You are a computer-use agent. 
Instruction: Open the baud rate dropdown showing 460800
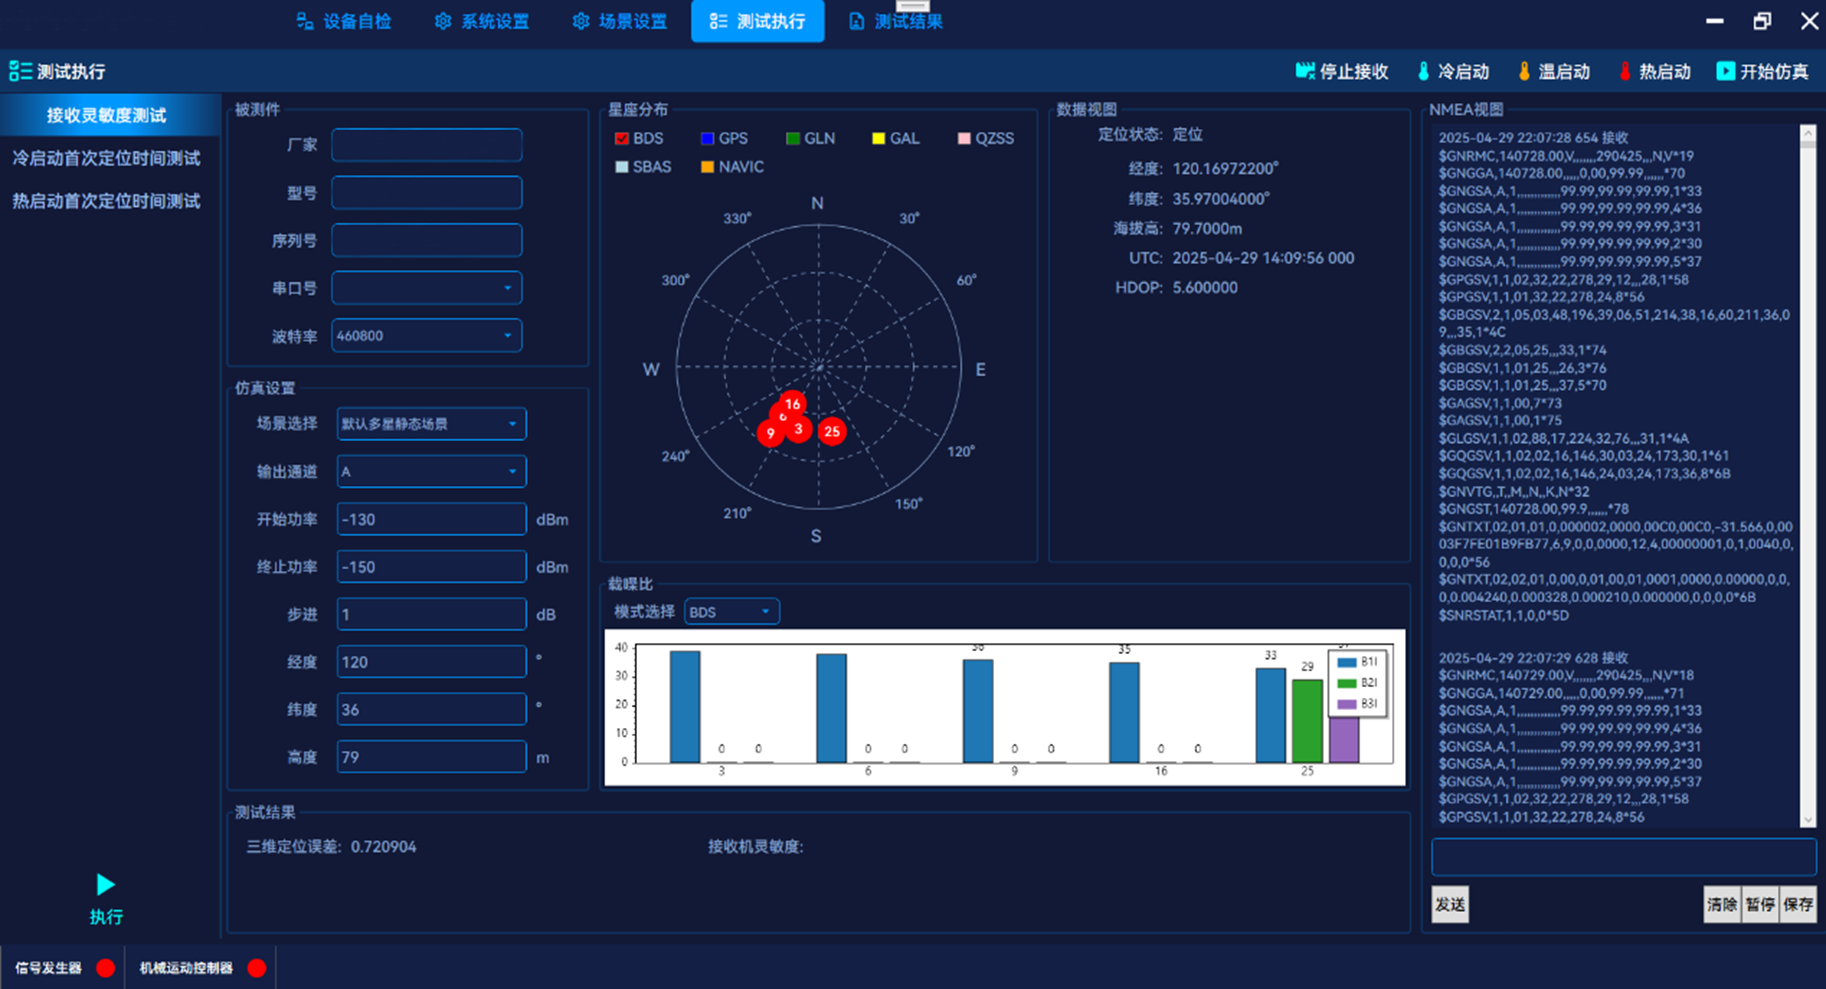[x=427, y=336]
